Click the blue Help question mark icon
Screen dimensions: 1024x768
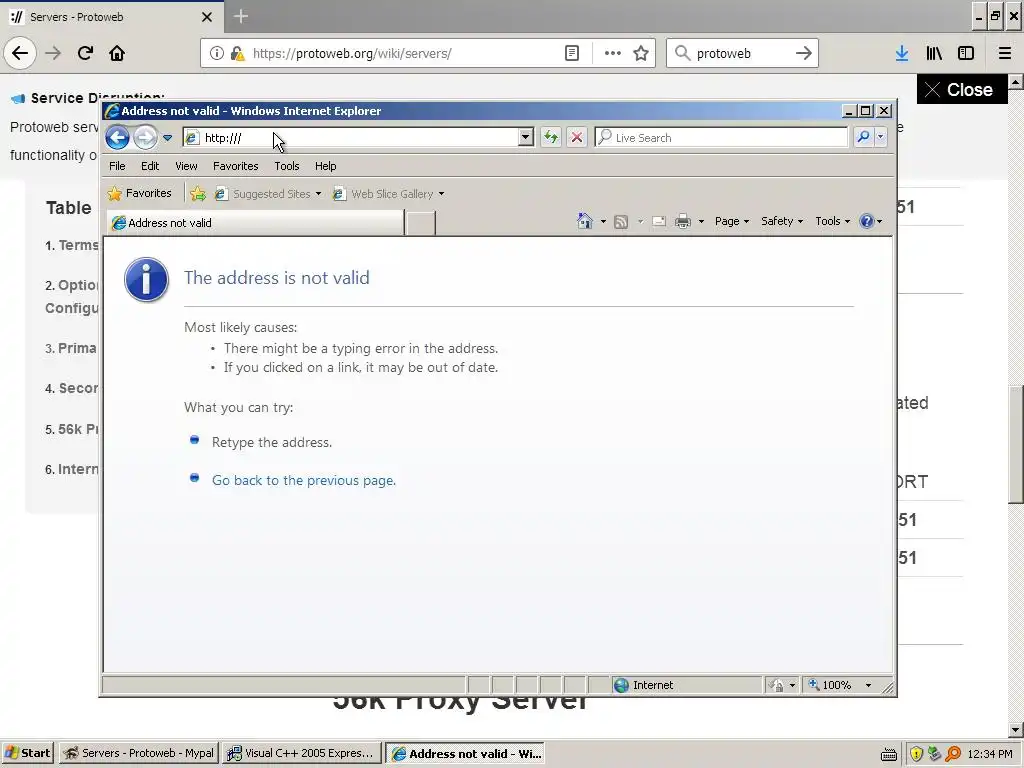click(x=867, y=221)
